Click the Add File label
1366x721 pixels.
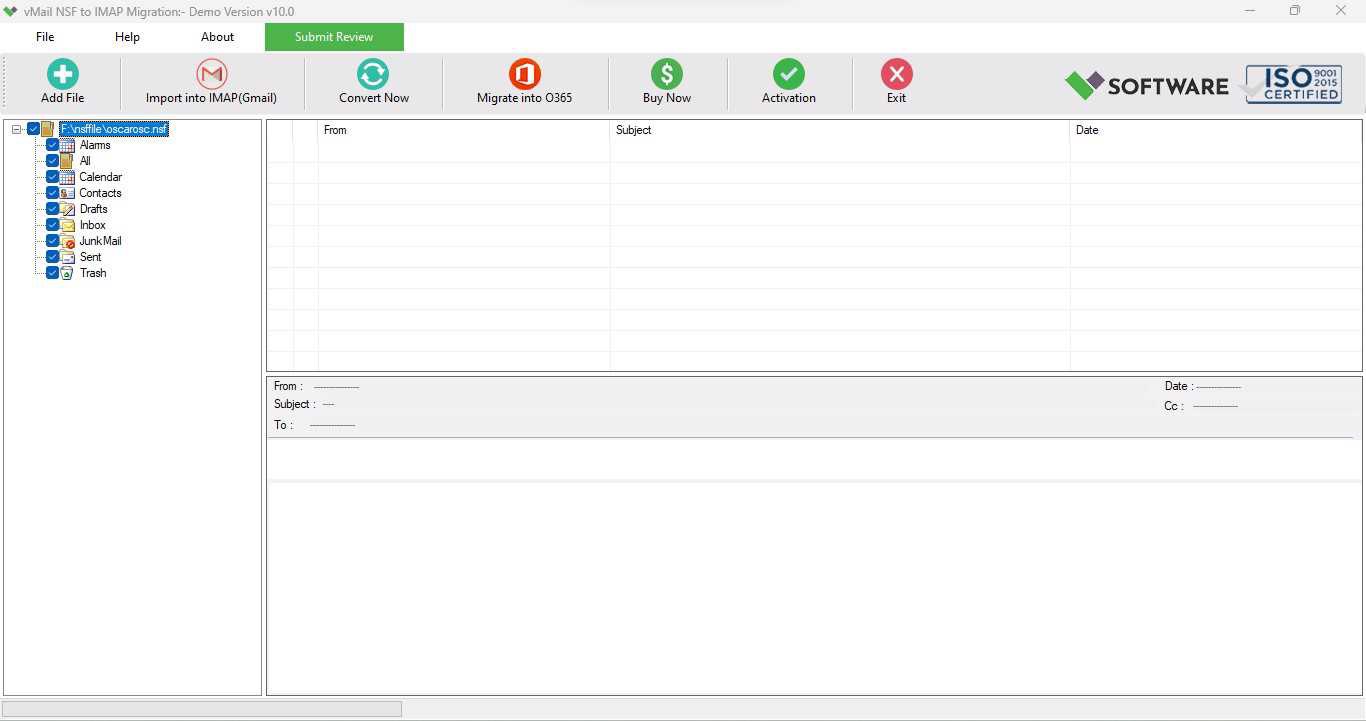click(x=63, y=98)
